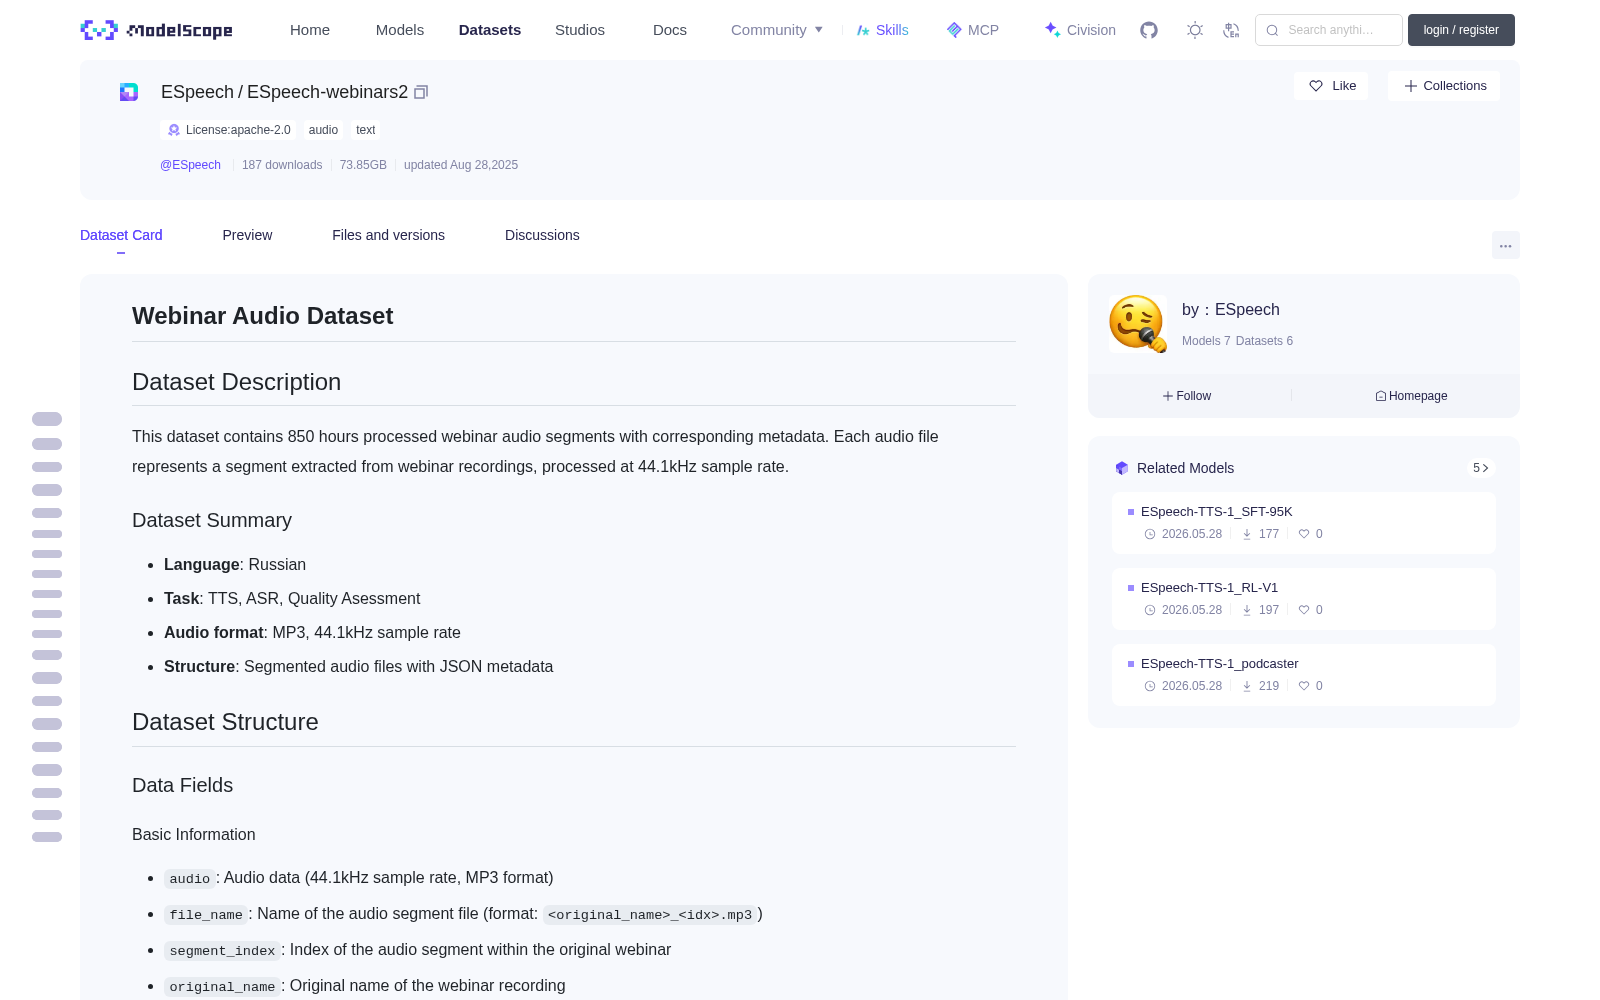Open the Models menu item
Viewport: 1600px width, 1000px height.
click(x=400, y=30)
